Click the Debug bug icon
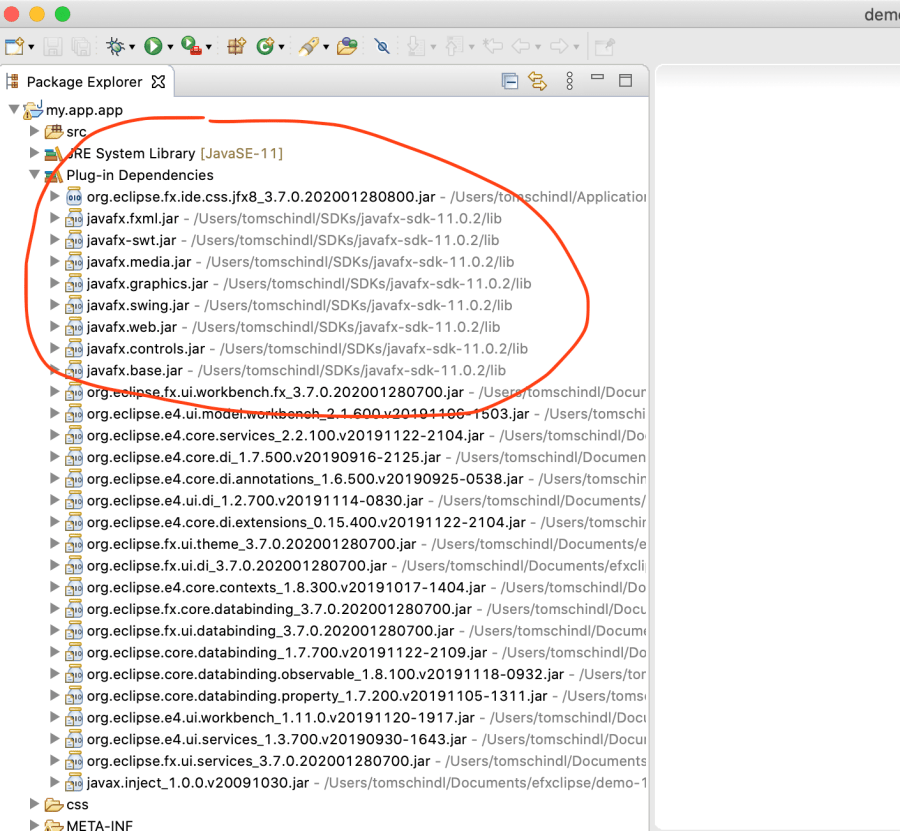 click(x=116, y=46)
